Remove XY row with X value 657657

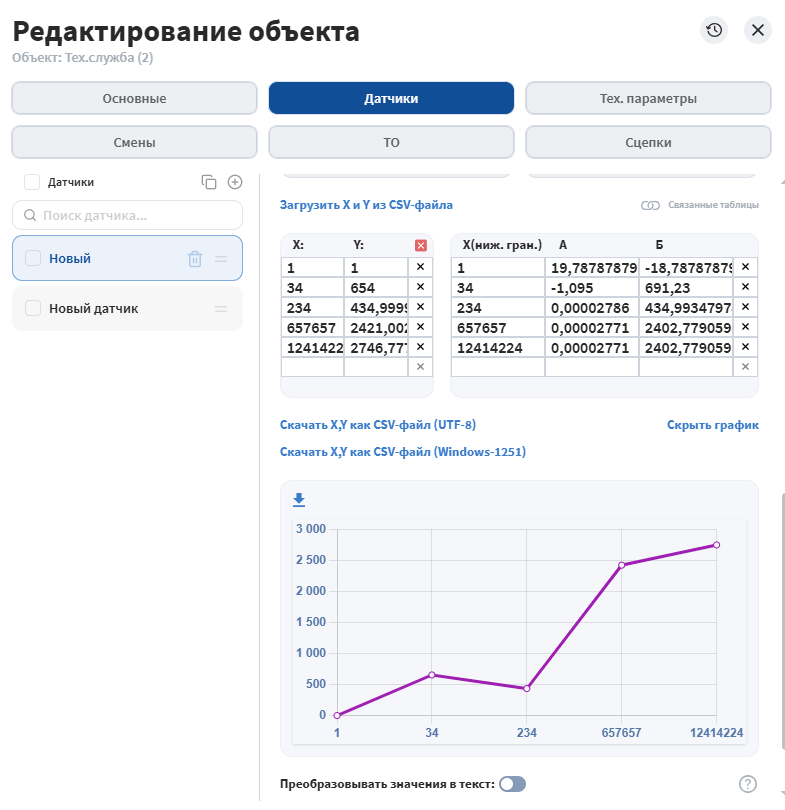point(420,327)
